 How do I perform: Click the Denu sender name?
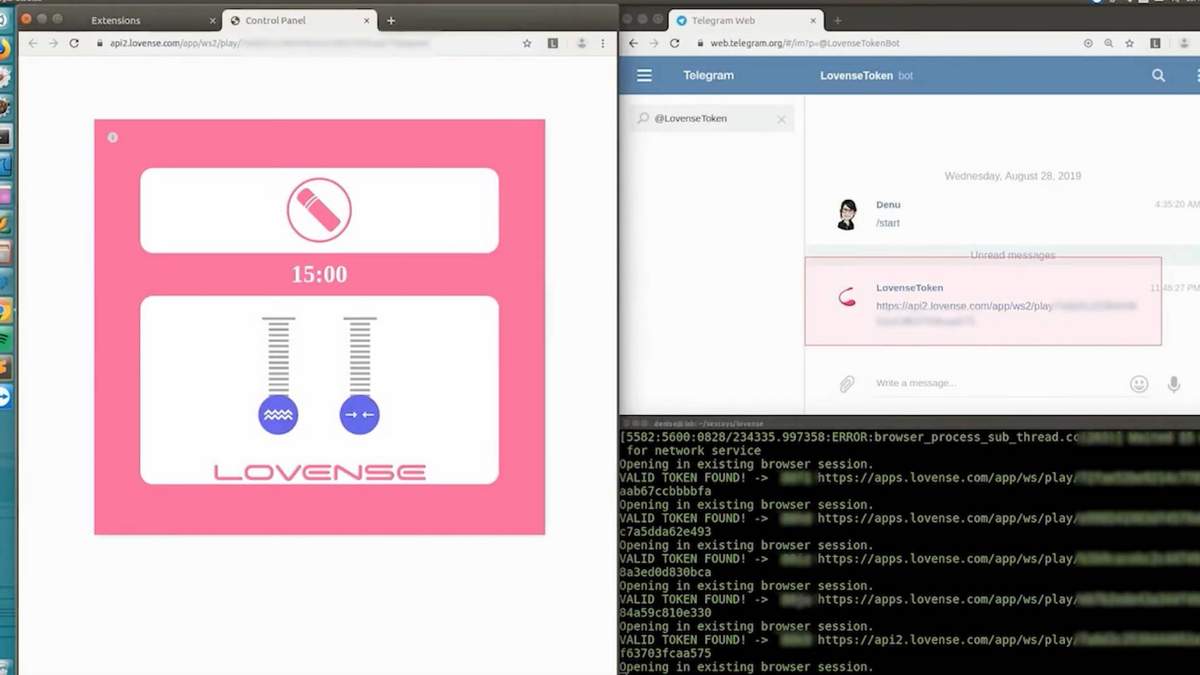click(888, 204)
